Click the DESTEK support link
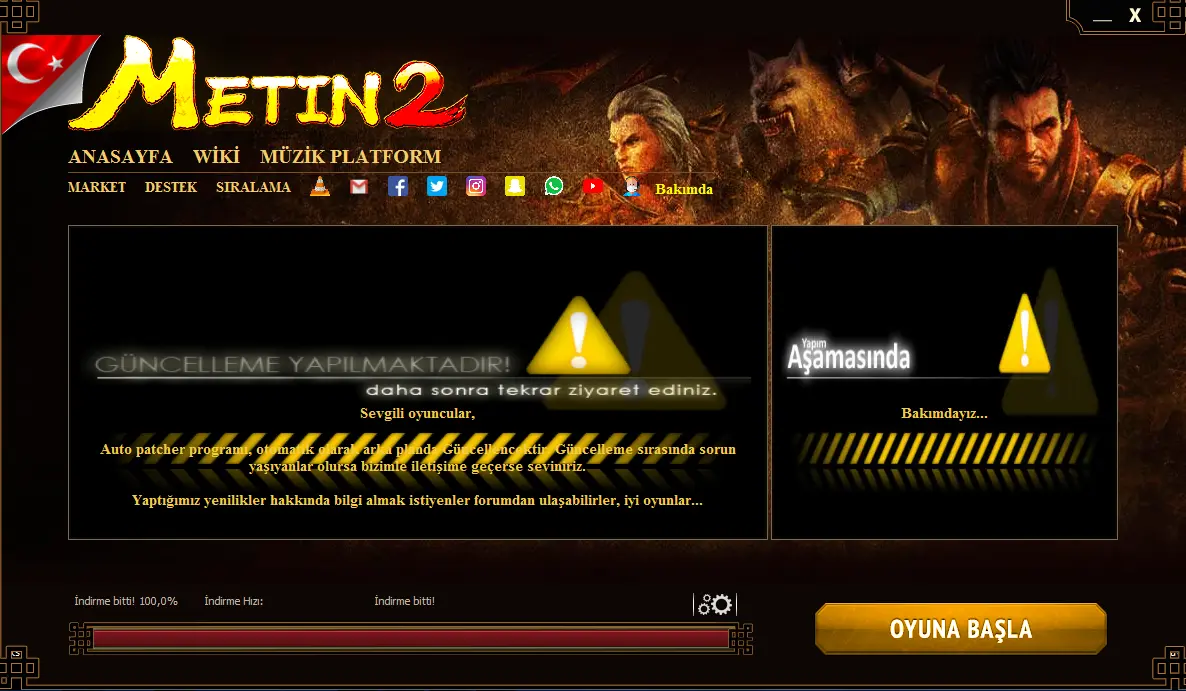The width and height of the screenshot is (1186, 691). 171,187
